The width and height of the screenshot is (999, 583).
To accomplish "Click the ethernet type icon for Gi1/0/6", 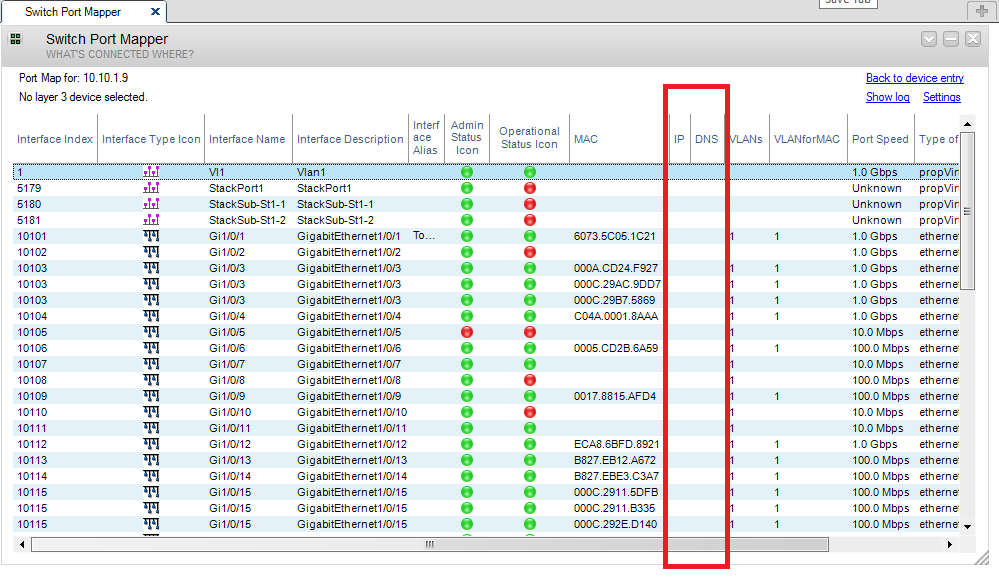I will [x=151, y=348].
